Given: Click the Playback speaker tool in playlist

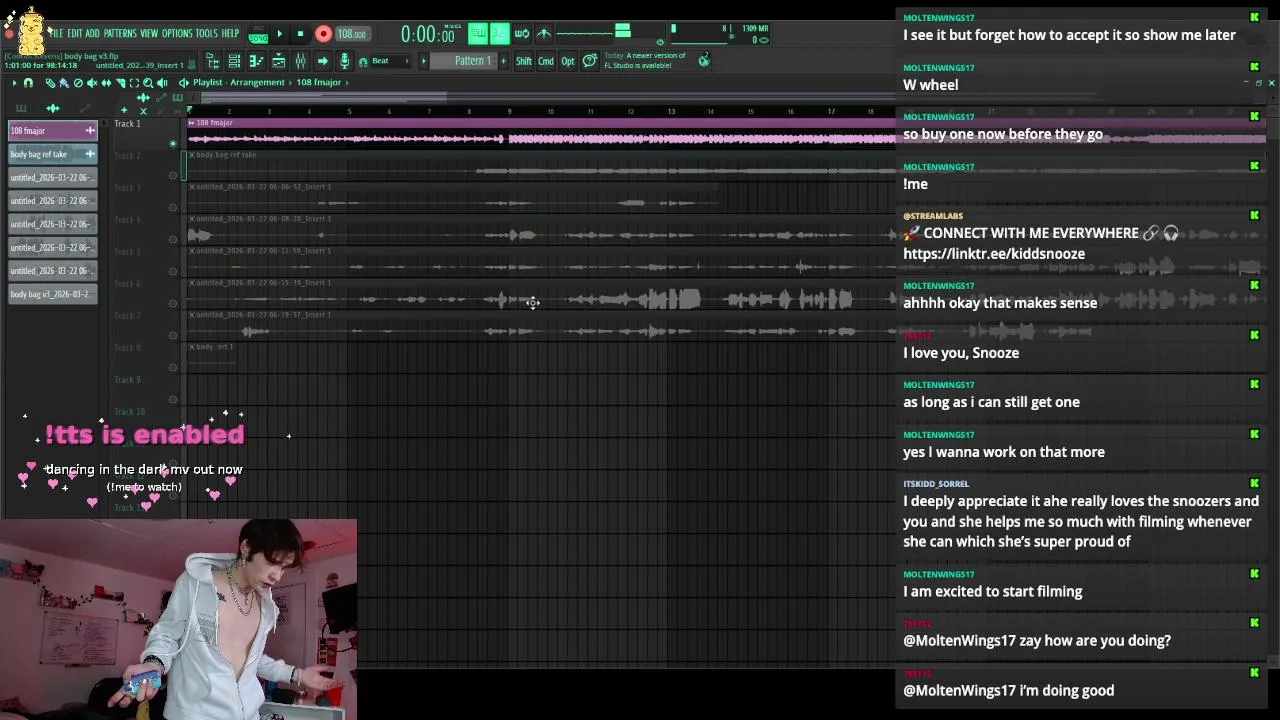Looking at the screenshot, I should 162,83.
